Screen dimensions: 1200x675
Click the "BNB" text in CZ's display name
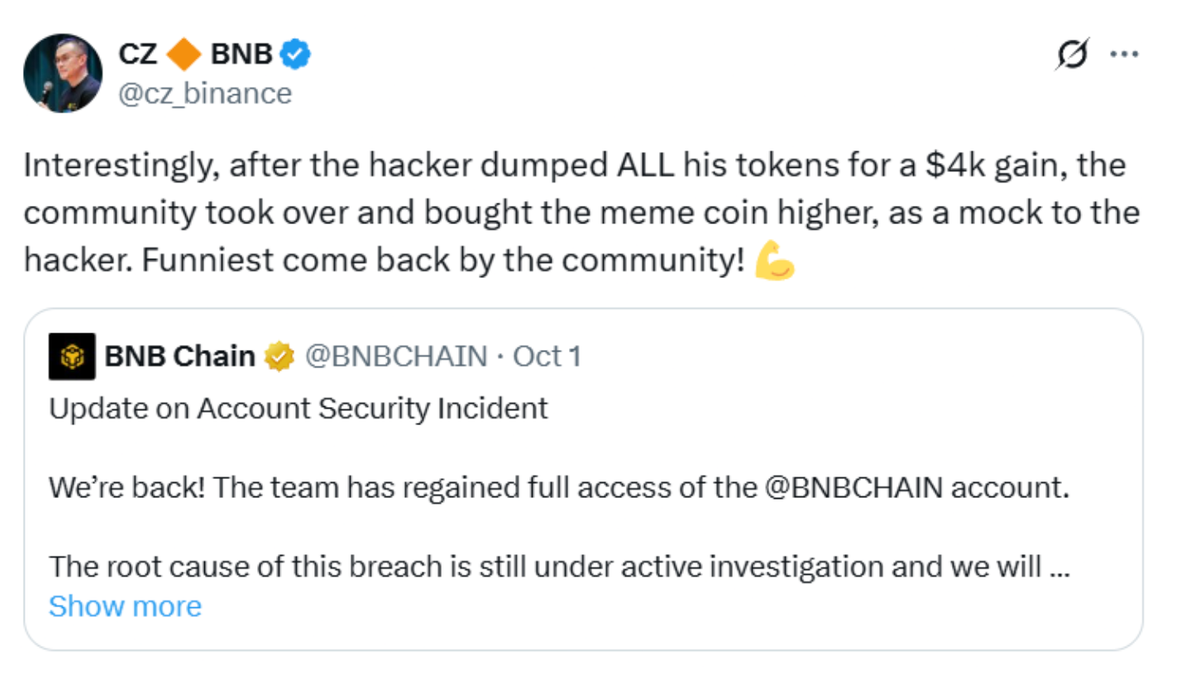[x=241, y=54]
